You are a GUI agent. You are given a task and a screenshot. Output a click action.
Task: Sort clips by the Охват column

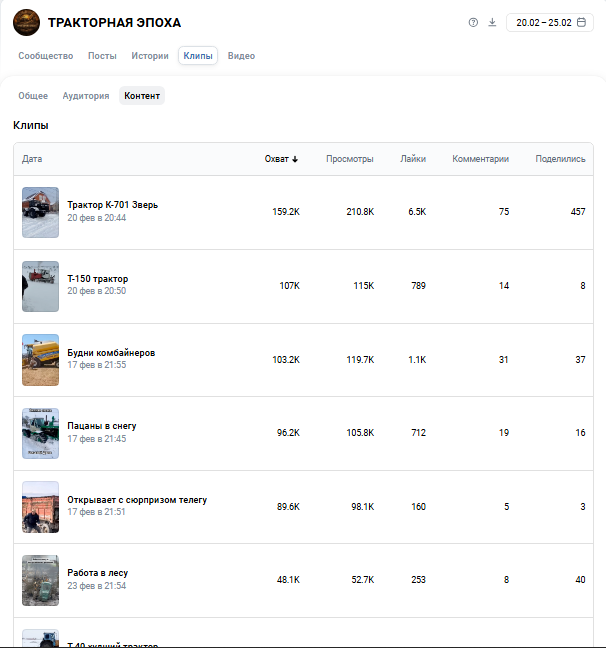(x=281, y=159)
